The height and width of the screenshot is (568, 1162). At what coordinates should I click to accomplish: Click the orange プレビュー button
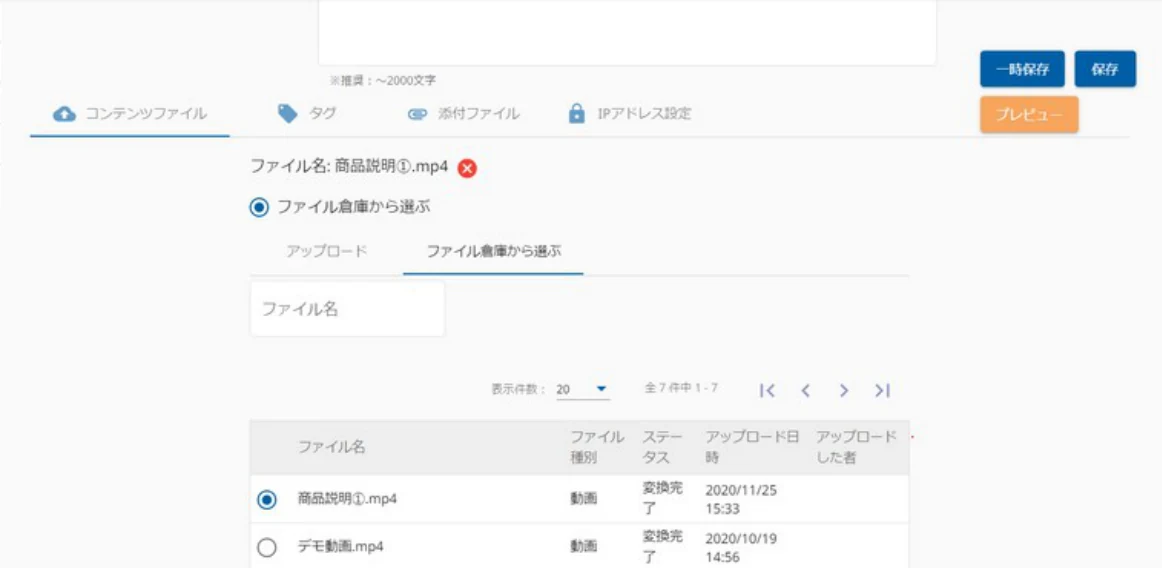(1029, 115)
